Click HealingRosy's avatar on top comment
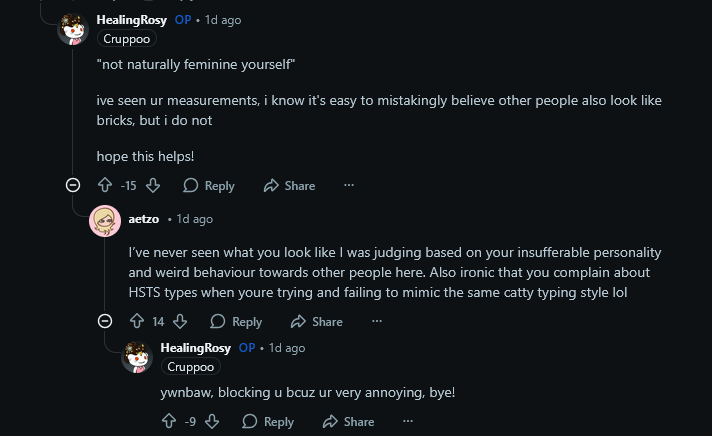 (73, 28)
